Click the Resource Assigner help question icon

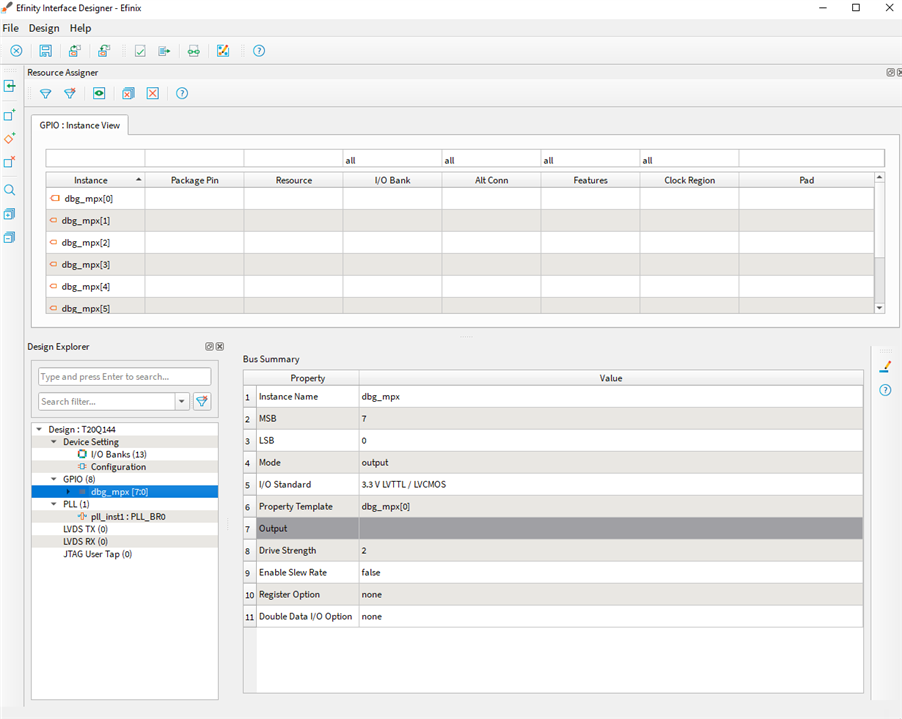click(182, 93)
